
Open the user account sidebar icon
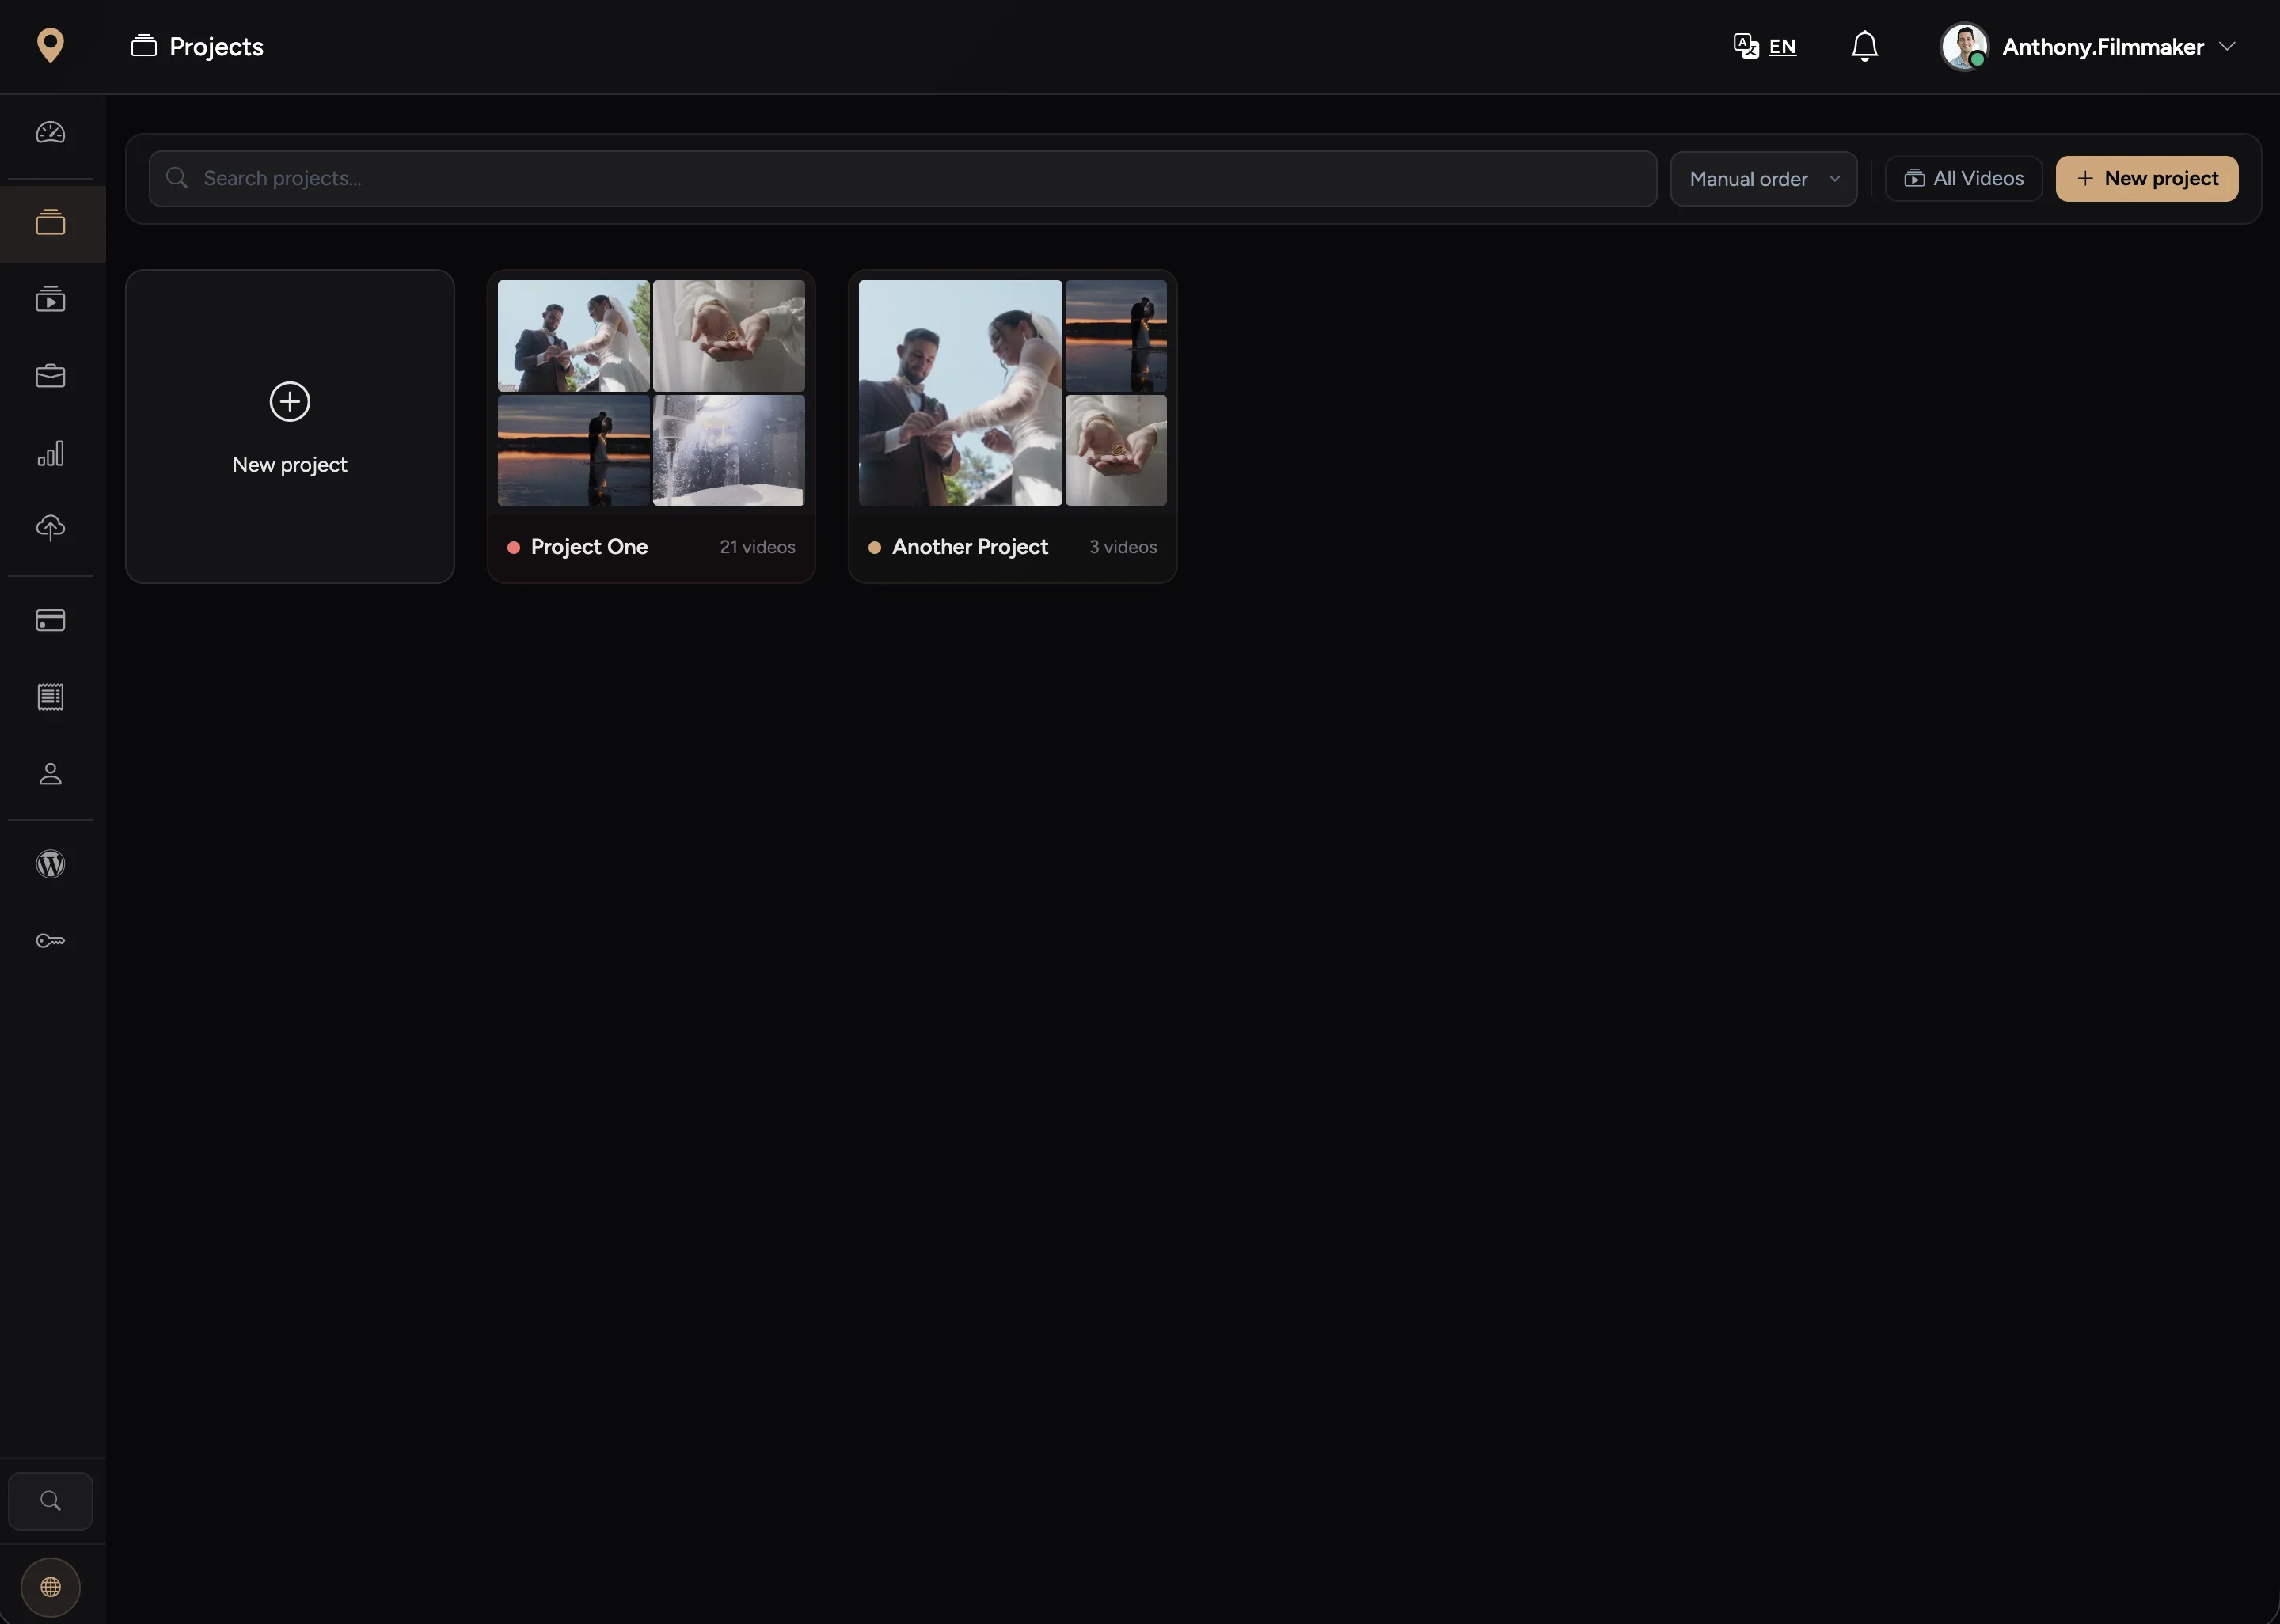click(50, 774)
